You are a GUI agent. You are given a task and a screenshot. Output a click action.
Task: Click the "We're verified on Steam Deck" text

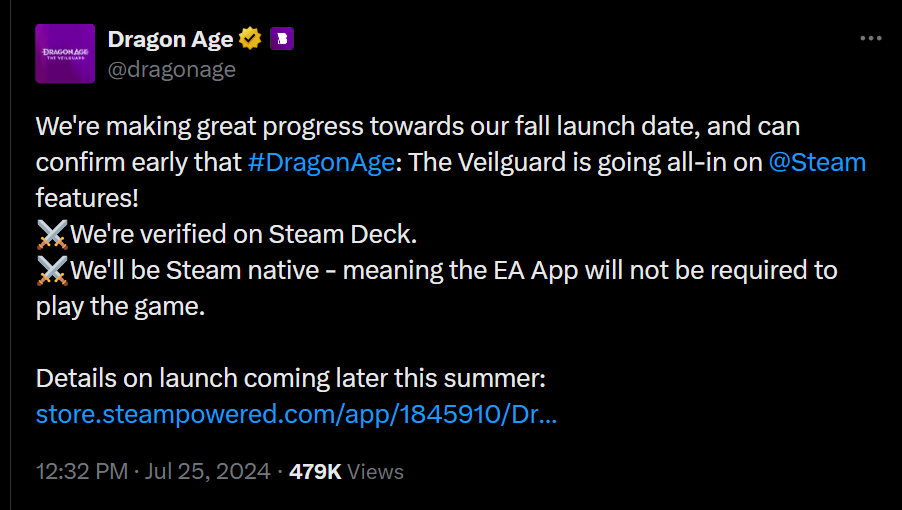pos(243,235)
